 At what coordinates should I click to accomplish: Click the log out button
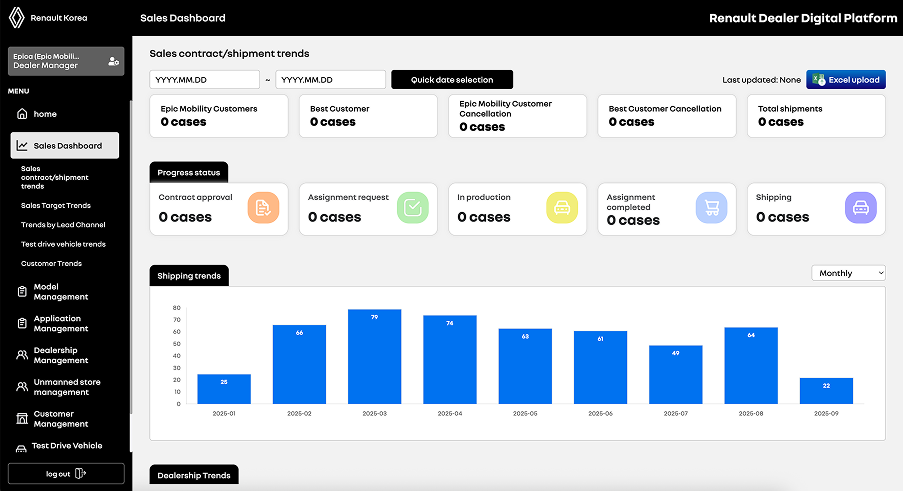click(66, 474)
